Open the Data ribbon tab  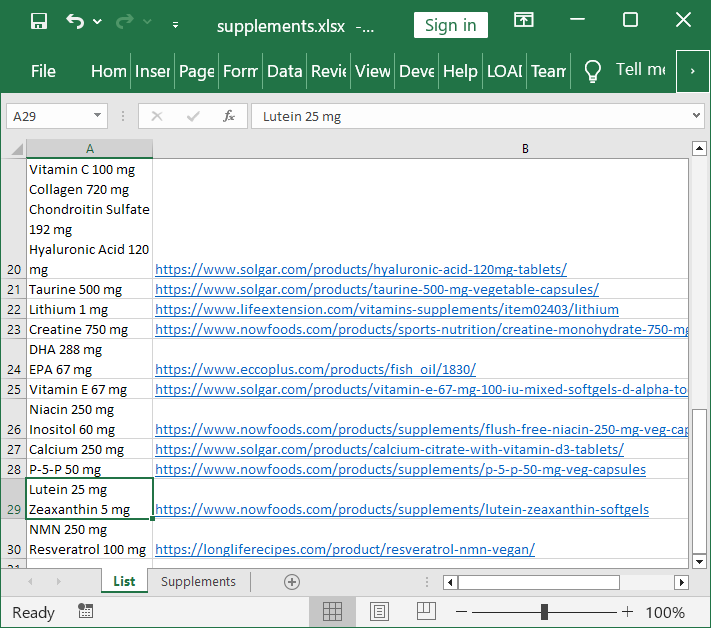[284, 71]
